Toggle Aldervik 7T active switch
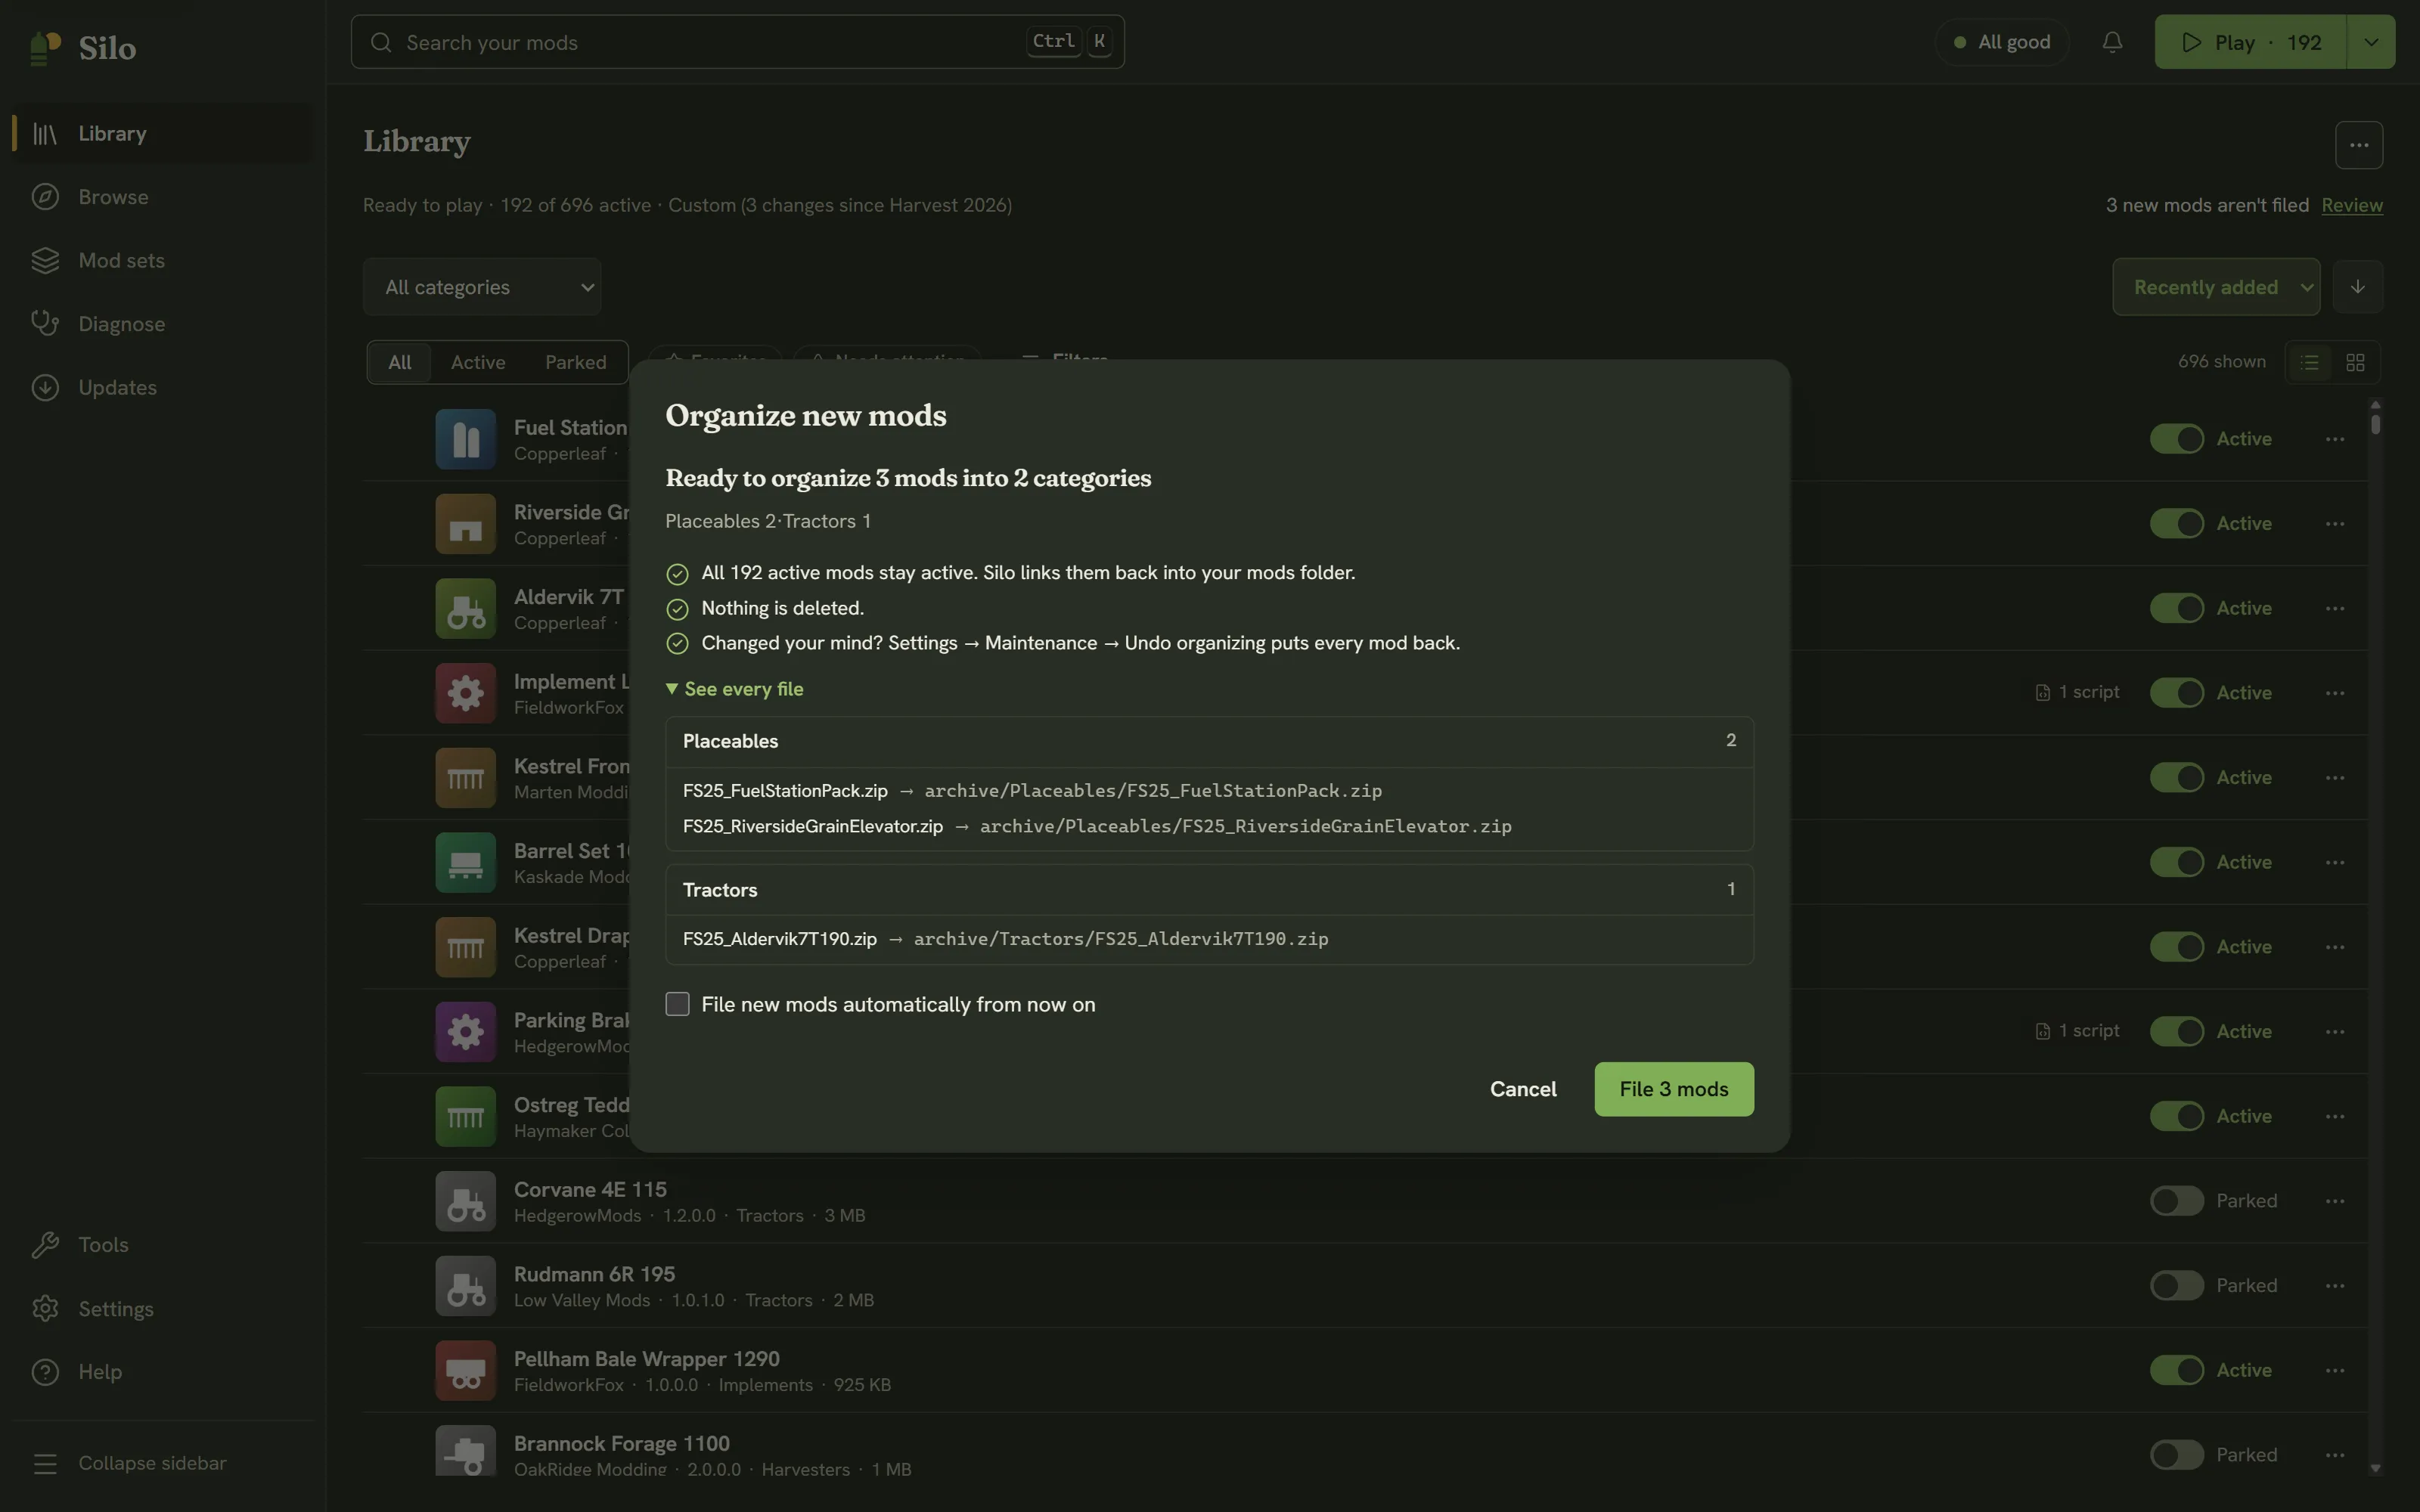The height and width of the screenshot is (1512, 2420). click(x=2177, y=609)
